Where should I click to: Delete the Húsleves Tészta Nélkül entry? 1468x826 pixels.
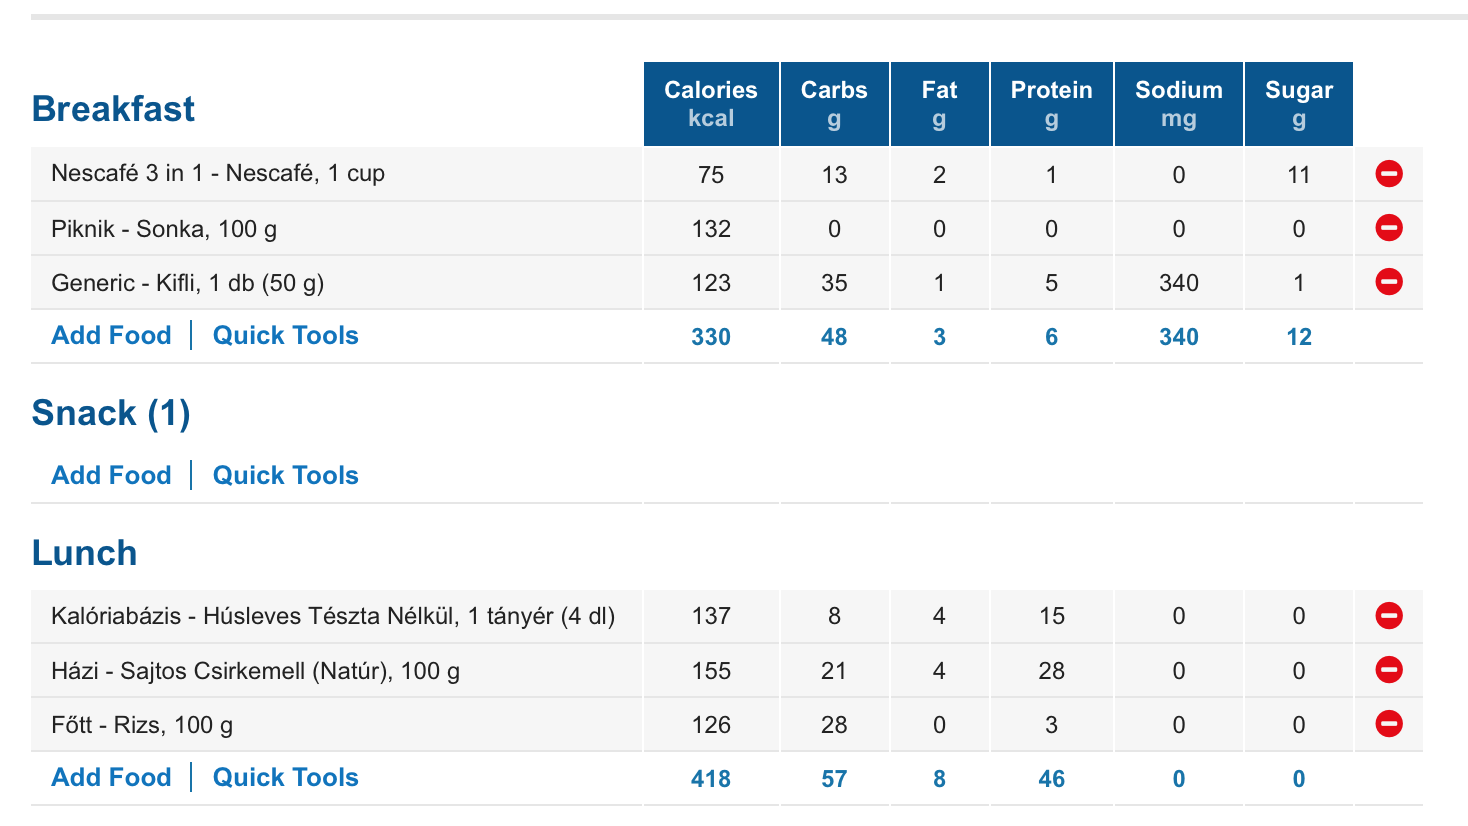pyautogui.click(x=1388, y=616)
